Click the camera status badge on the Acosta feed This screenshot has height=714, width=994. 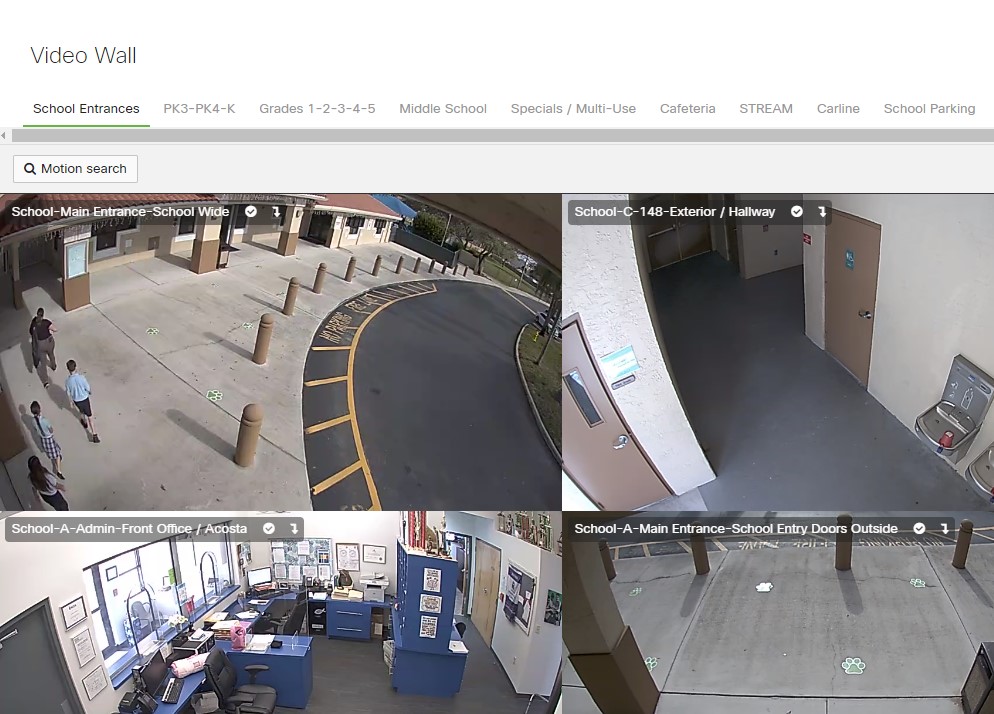pyautogui.click(x=268, y=528)
